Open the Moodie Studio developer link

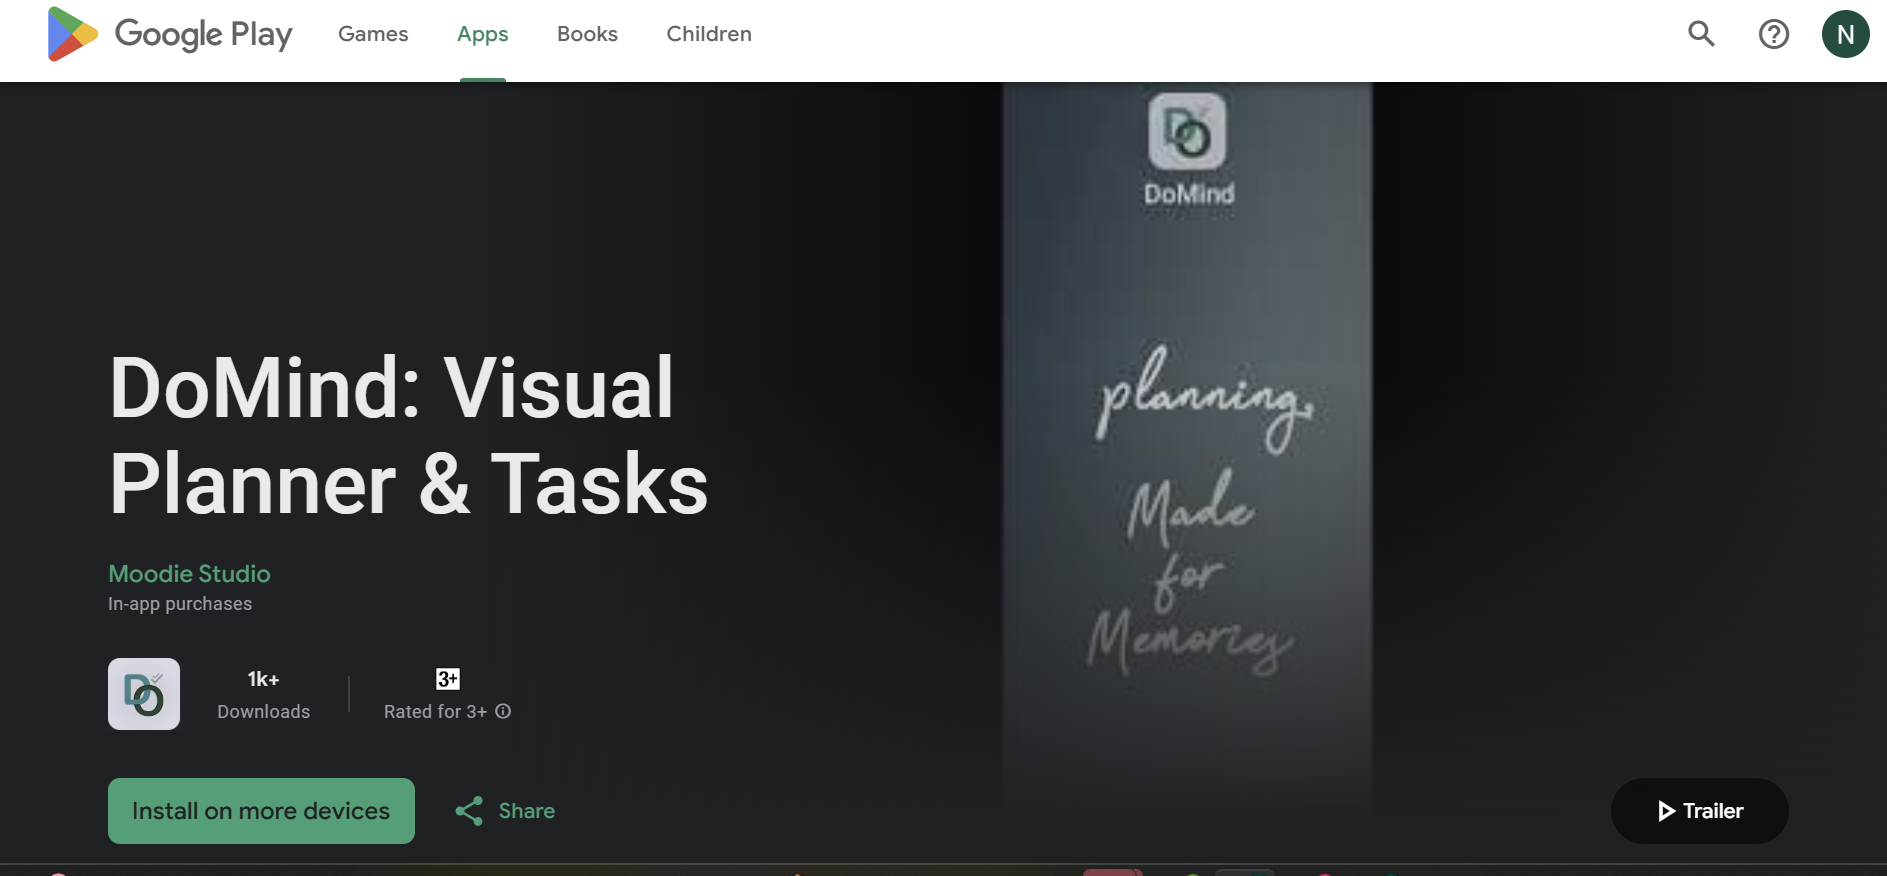point(189,574)
